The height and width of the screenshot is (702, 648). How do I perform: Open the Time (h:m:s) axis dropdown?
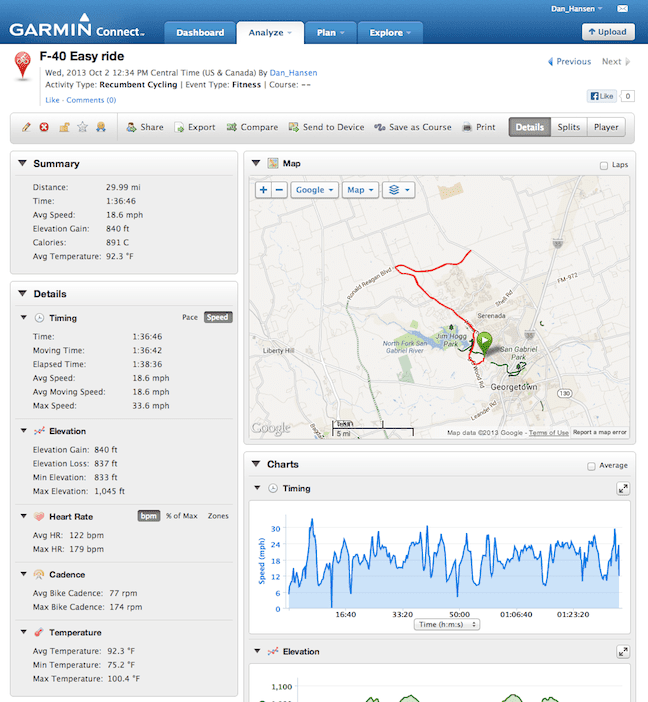coord(446,624)
